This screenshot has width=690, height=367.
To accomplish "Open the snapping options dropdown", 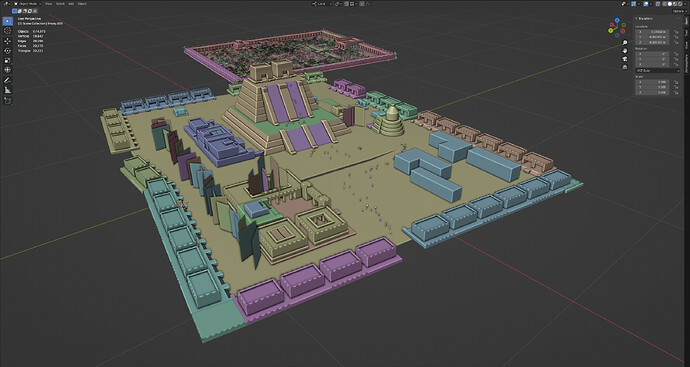I will (353, 4).
